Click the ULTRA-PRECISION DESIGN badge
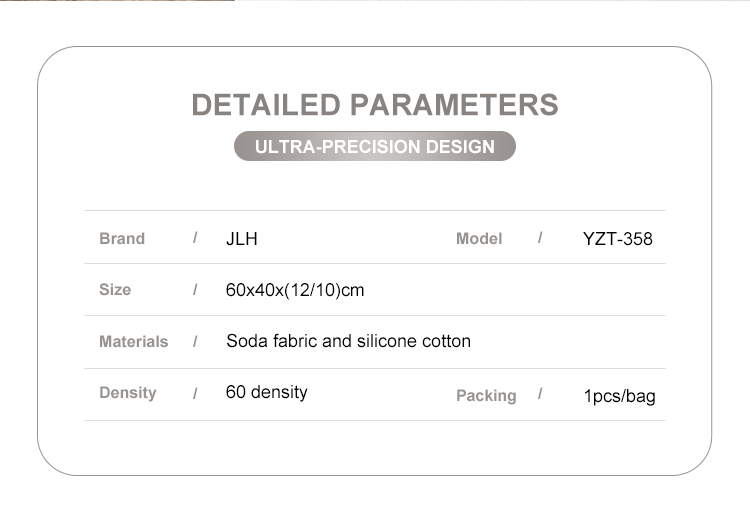750x522 pixels. pos(374,147)
